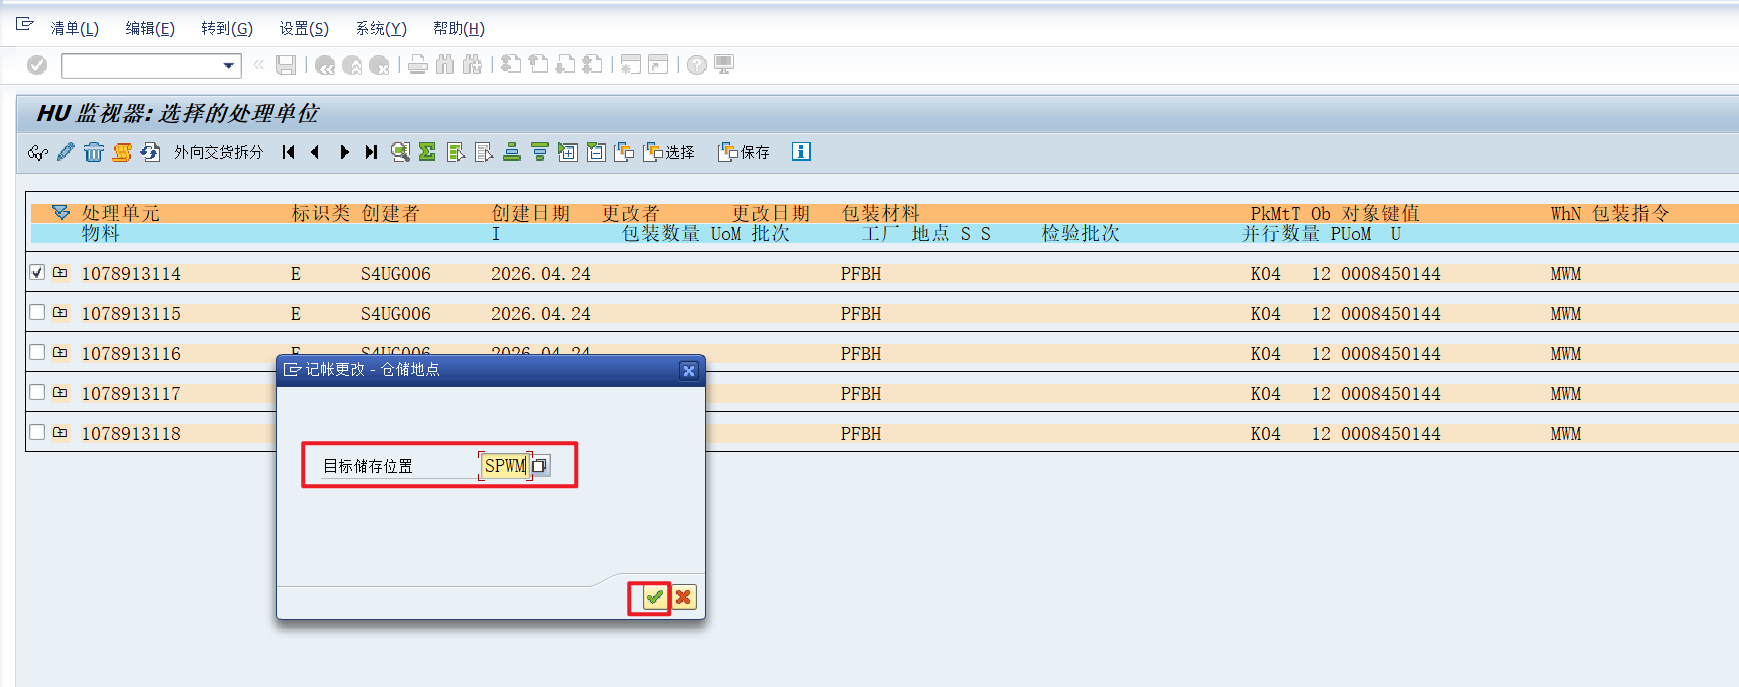Open the 编辑(E) menu
This screenshot has height=687, width=1739.
coord(150,28)
